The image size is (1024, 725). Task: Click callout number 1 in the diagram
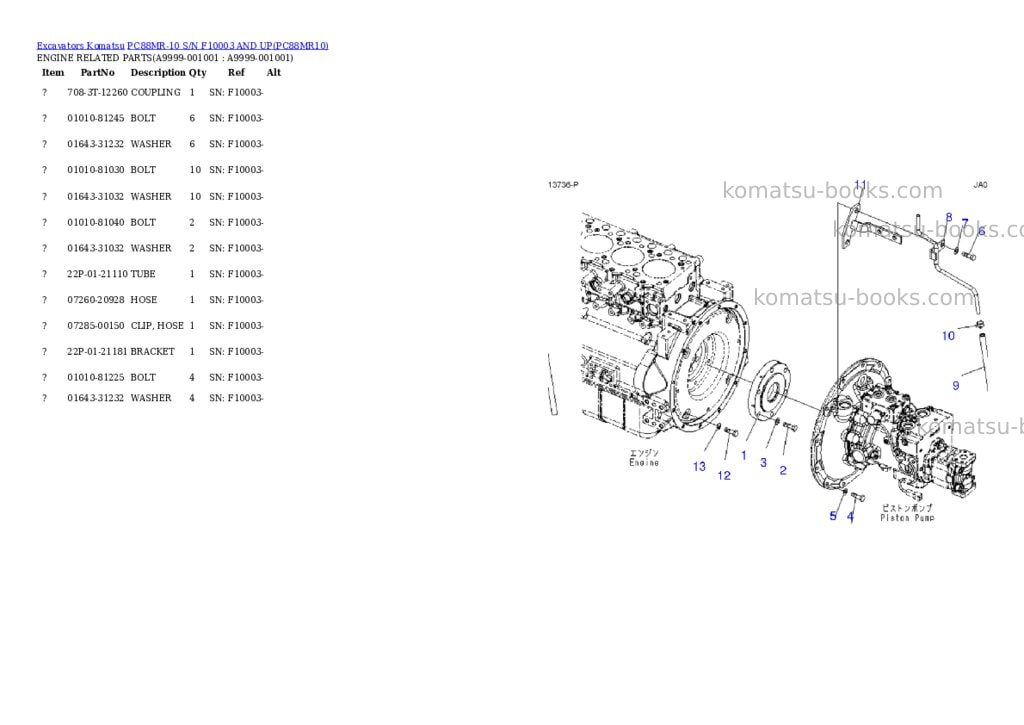coord(743,455)
